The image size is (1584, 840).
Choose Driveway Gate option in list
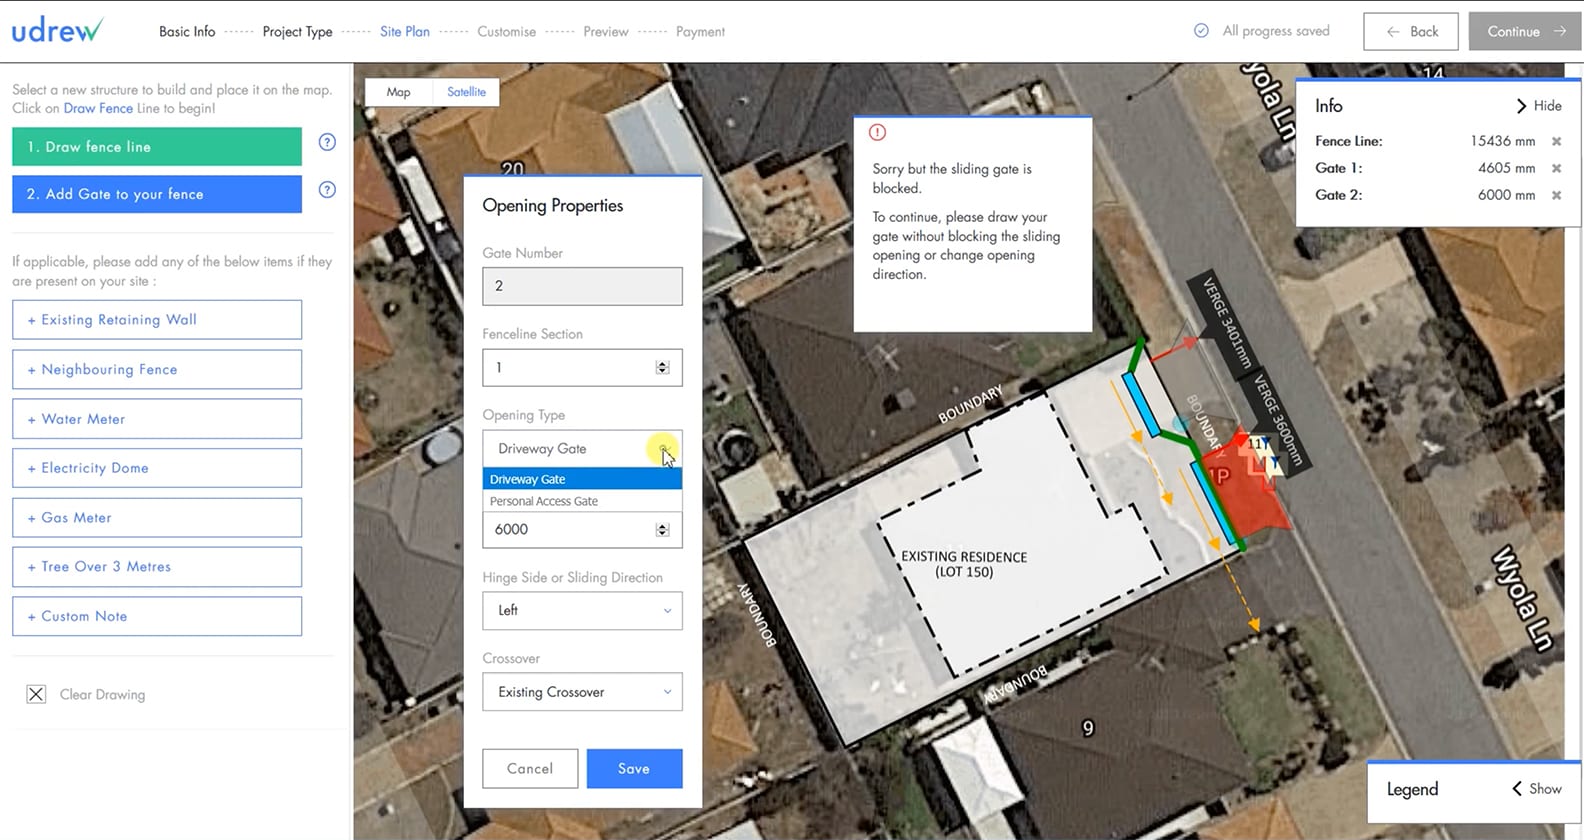click(x=582, y=479)
